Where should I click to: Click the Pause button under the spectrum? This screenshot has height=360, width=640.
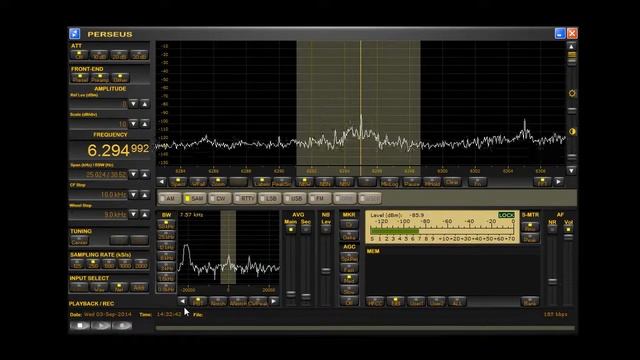(411, 182)
